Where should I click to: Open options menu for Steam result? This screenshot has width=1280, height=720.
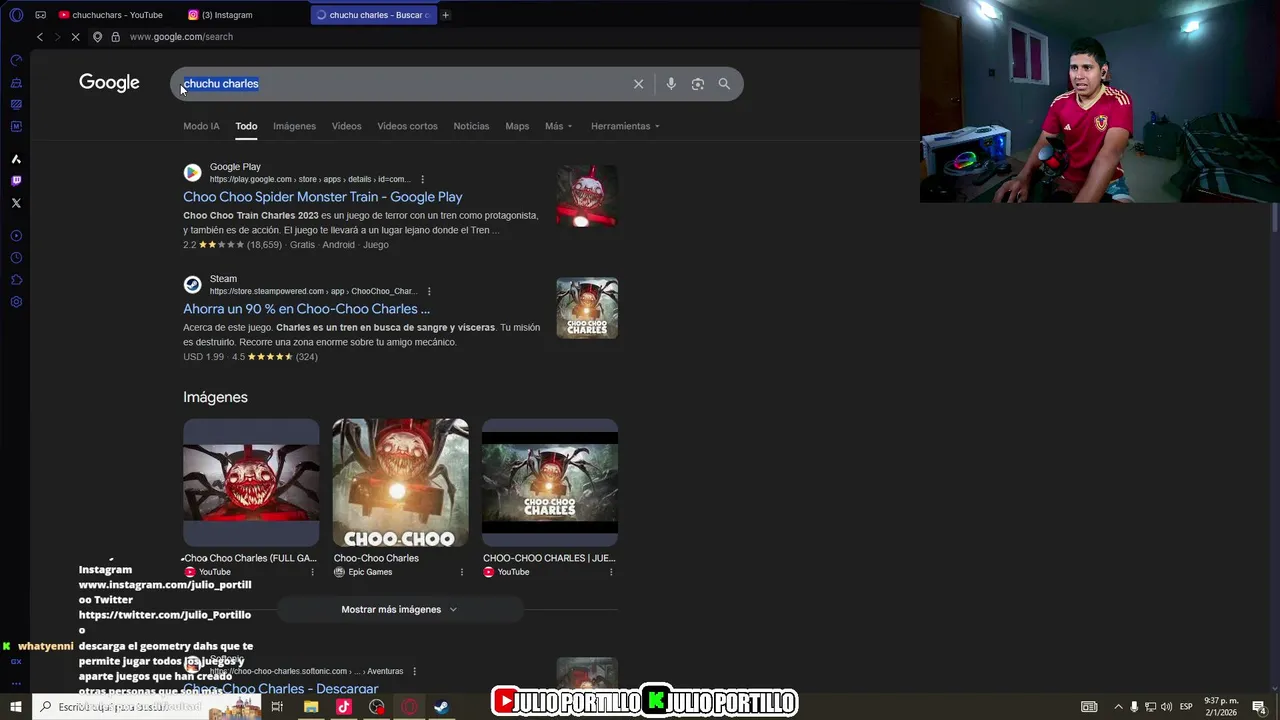pyautogui.click(x=429, y=292)
